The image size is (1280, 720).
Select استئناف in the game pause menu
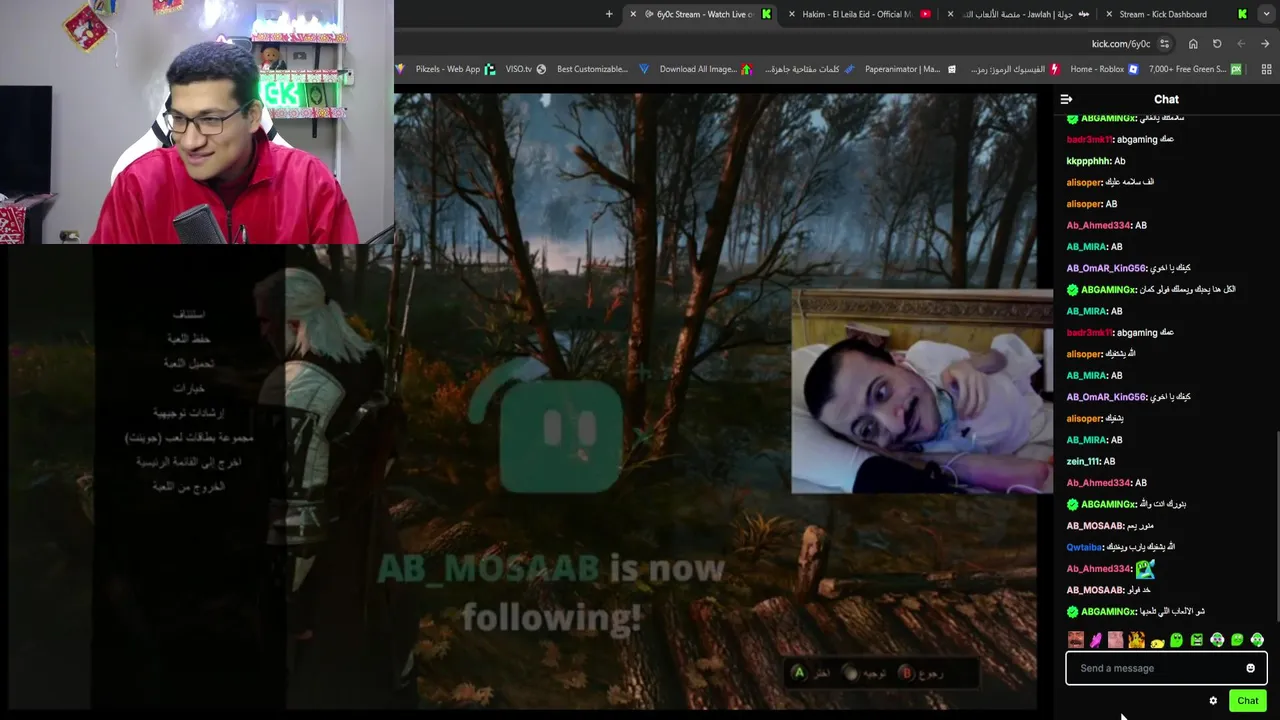point(188,314)
